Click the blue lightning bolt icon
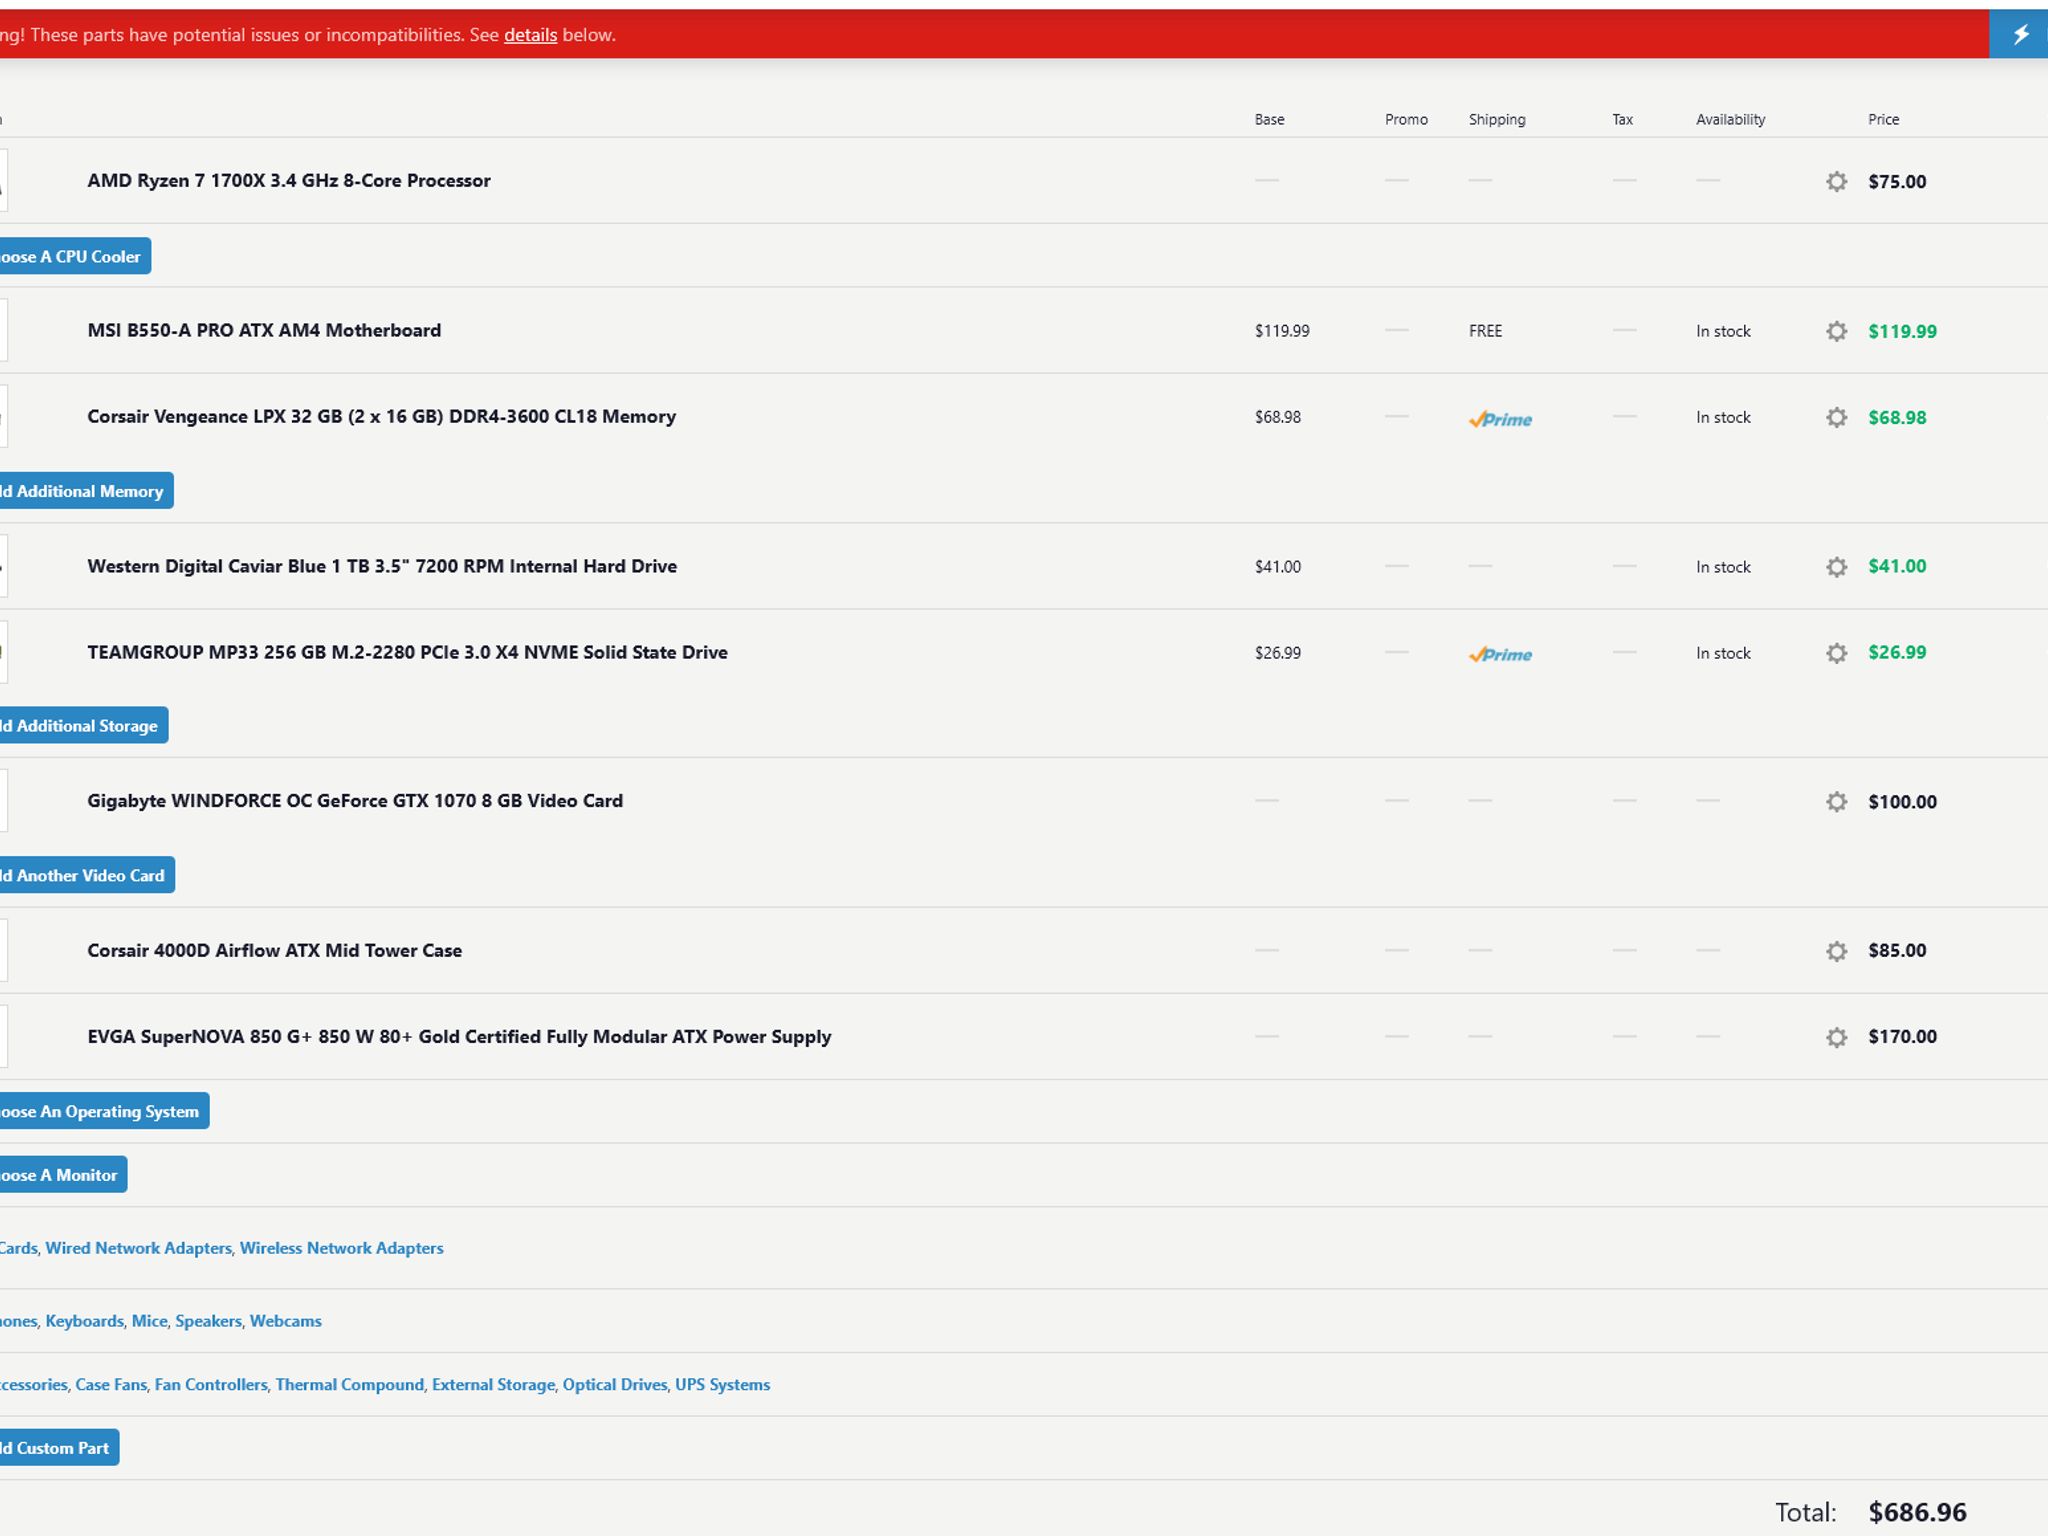 coord(2019,34)
